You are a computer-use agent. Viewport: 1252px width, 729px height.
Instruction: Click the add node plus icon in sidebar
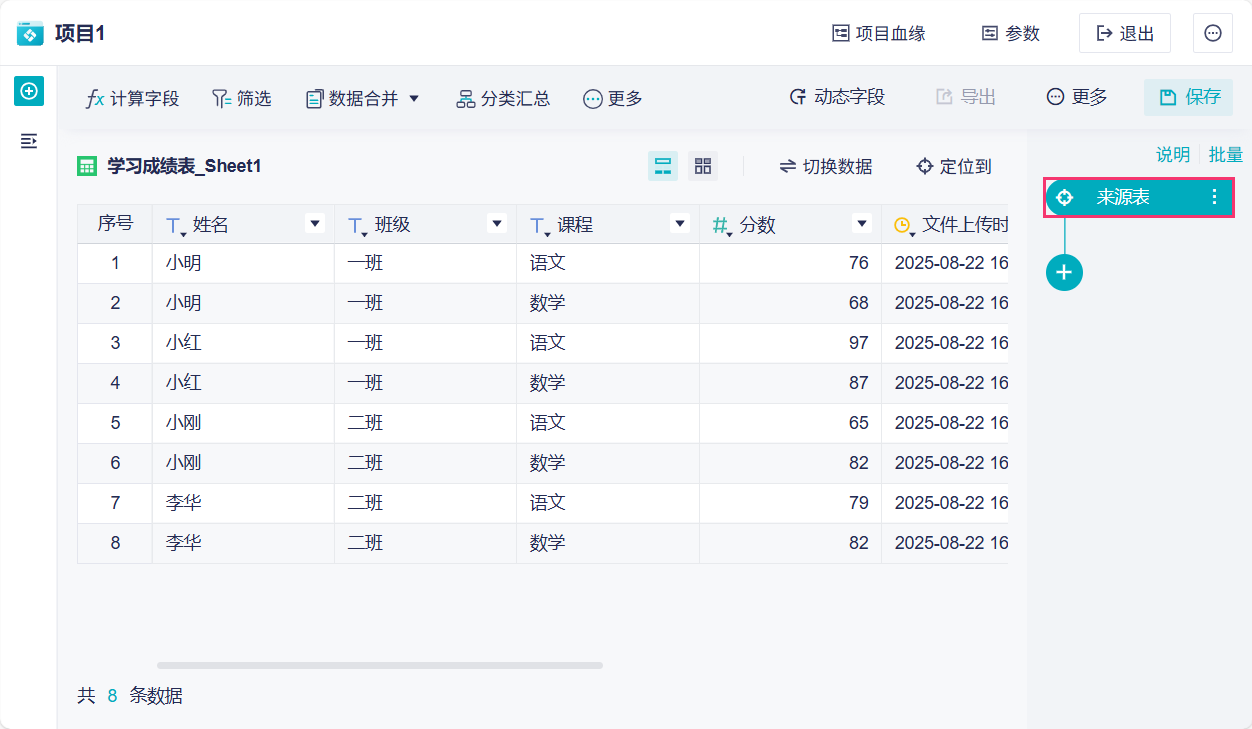[x=29, y=91]
